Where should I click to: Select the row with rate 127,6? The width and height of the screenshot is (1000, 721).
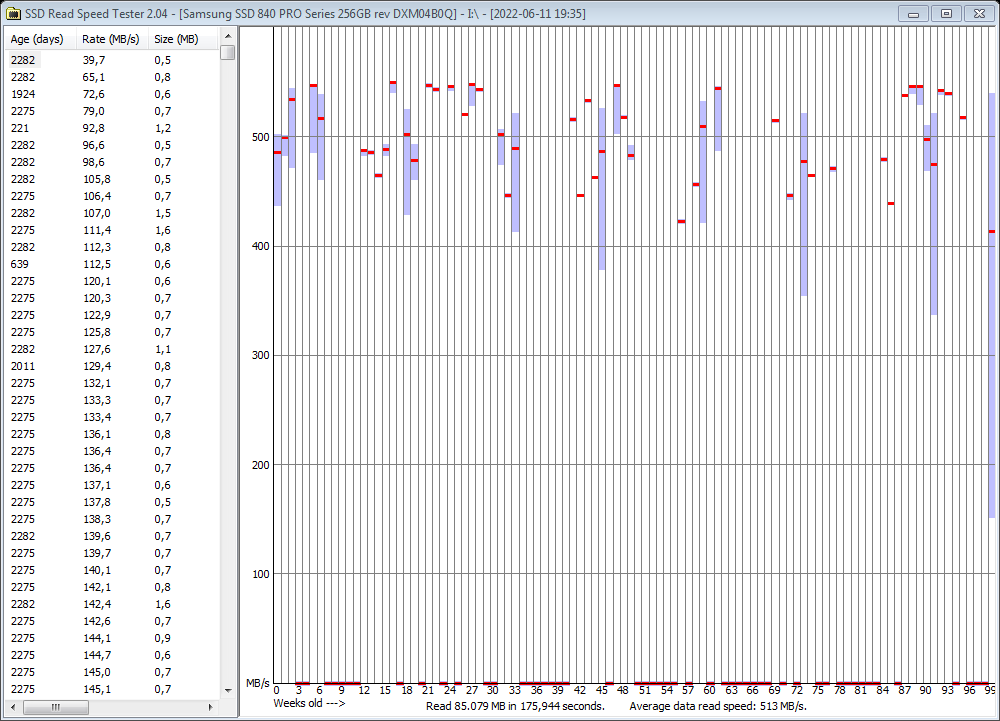click(x=112, y=349)
